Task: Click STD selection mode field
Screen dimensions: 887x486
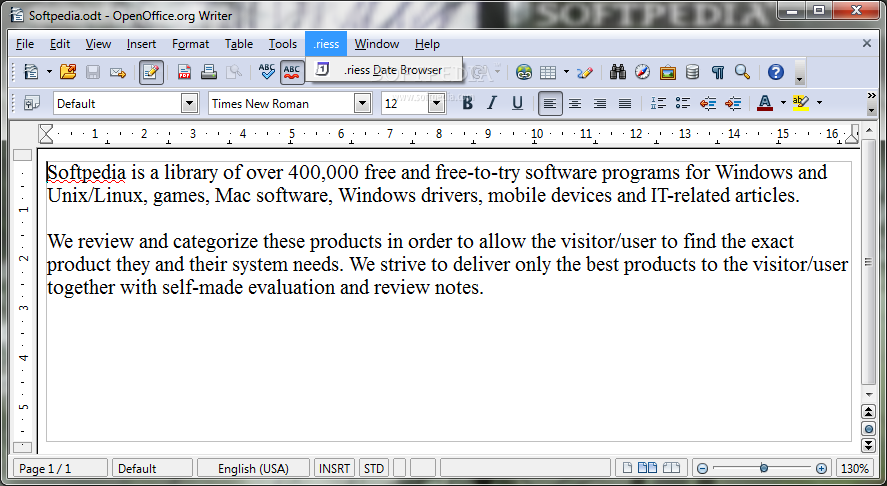Action: click(x=374, y=468)
